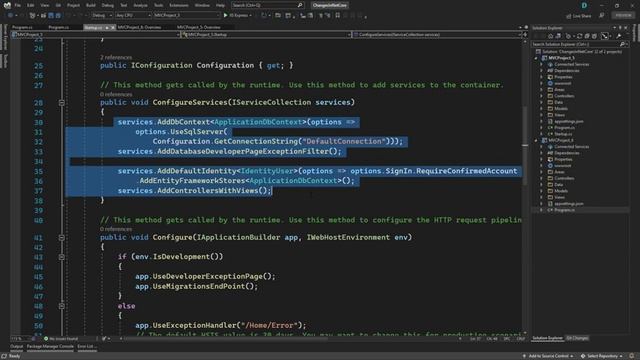Click the Search (Ctrl+Q) box
640x360 pixels.
pos(267,5)
